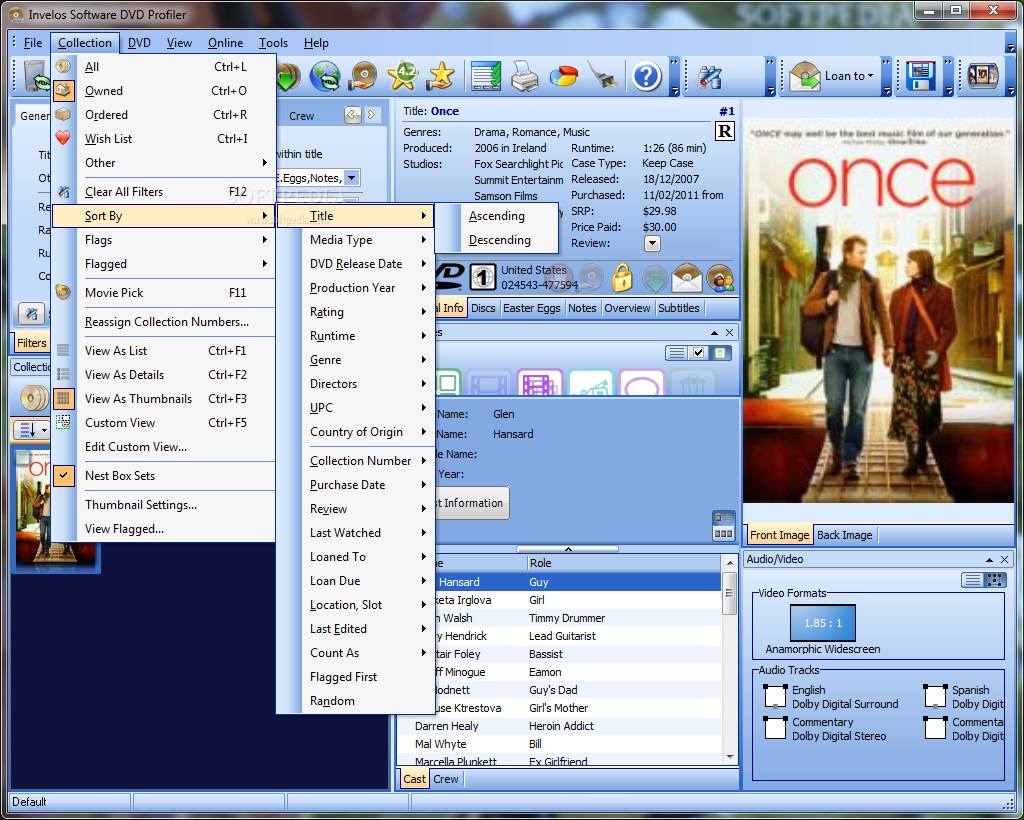Viewport: 1024px width, 820px height.
Task: Open the sort order dropdown button under Collection
Action: (31, 430)
